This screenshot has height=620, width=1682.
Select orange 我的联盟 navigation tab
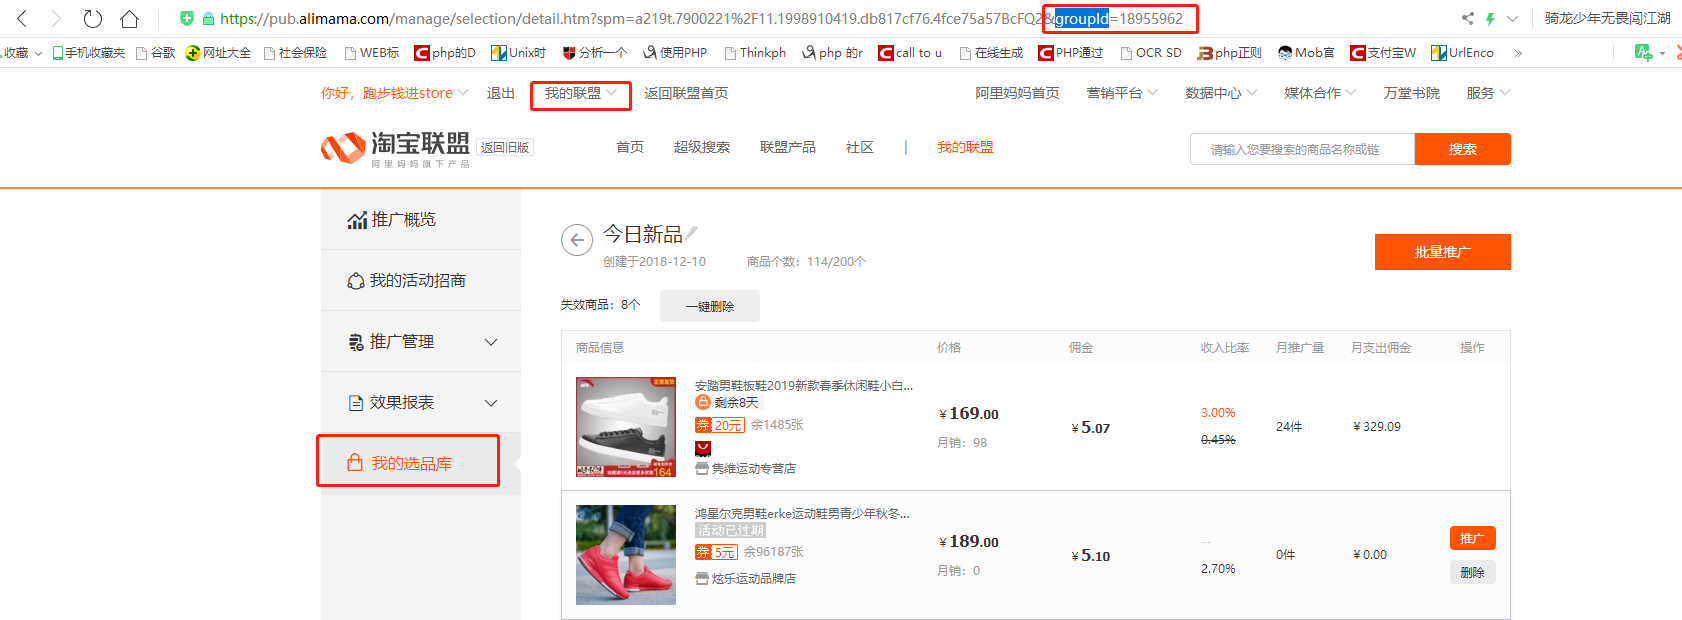pos(965,147)
